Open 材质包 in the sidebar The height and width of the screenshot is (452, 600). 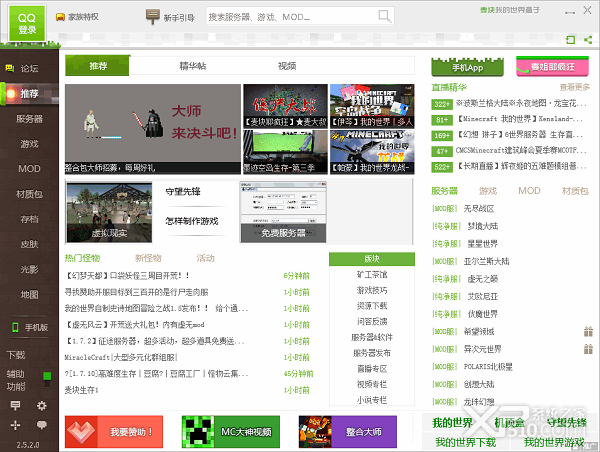point(29,194)
